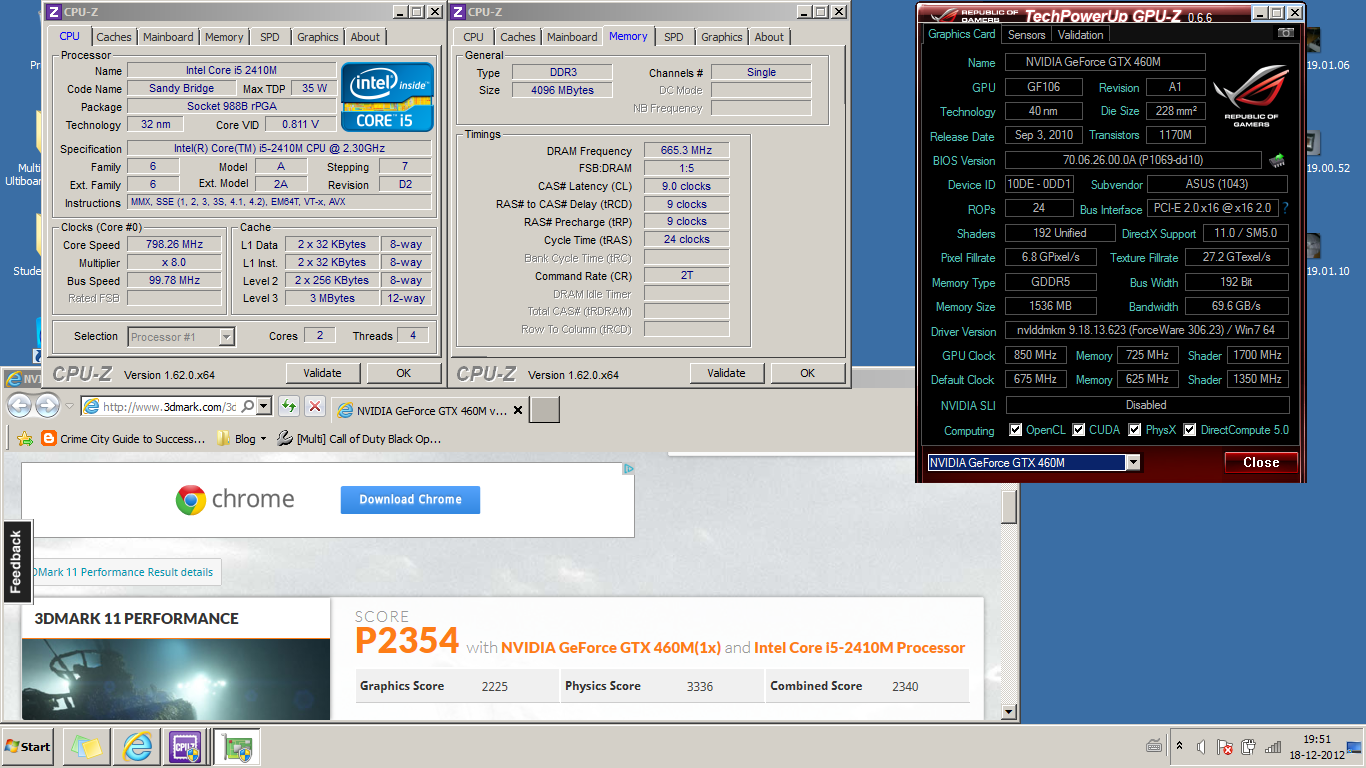Open the GPU selection dropdown in GPU-Z

coord(1133,463)
